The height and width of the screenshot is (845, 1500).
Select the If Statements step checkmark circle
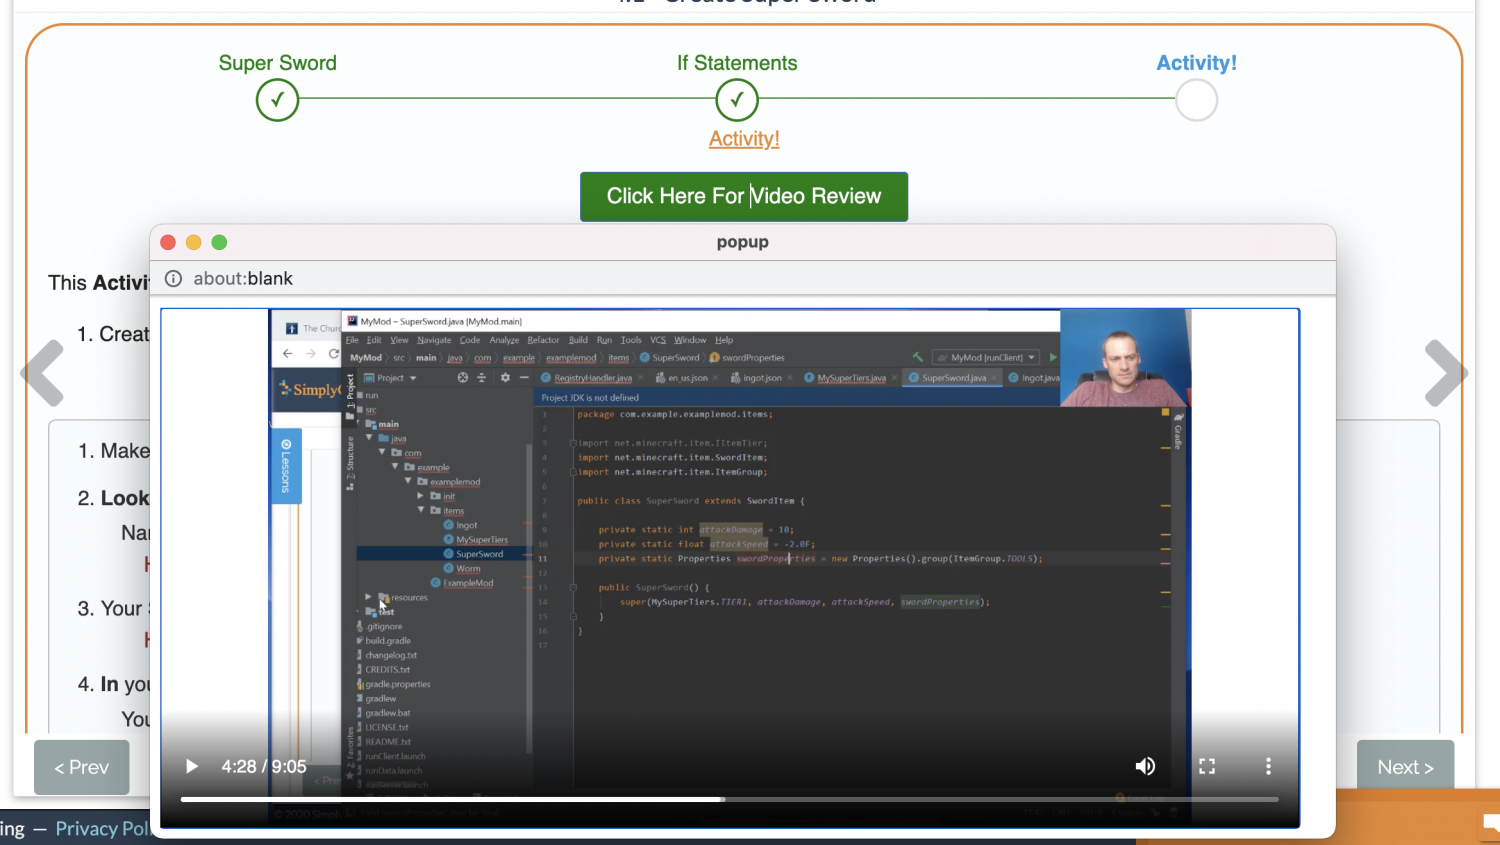click(x=737, y=100)
